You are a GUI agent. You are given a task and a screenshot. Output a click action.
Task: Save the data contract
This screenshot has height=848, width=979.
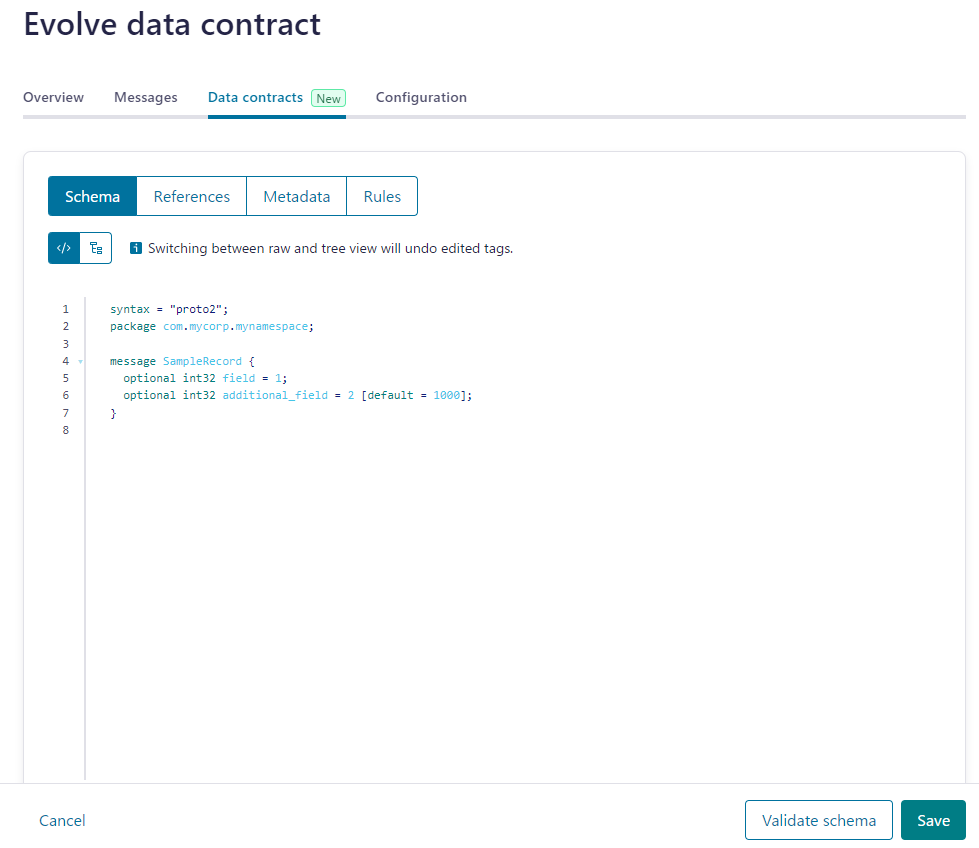click(x=933, y=820)
